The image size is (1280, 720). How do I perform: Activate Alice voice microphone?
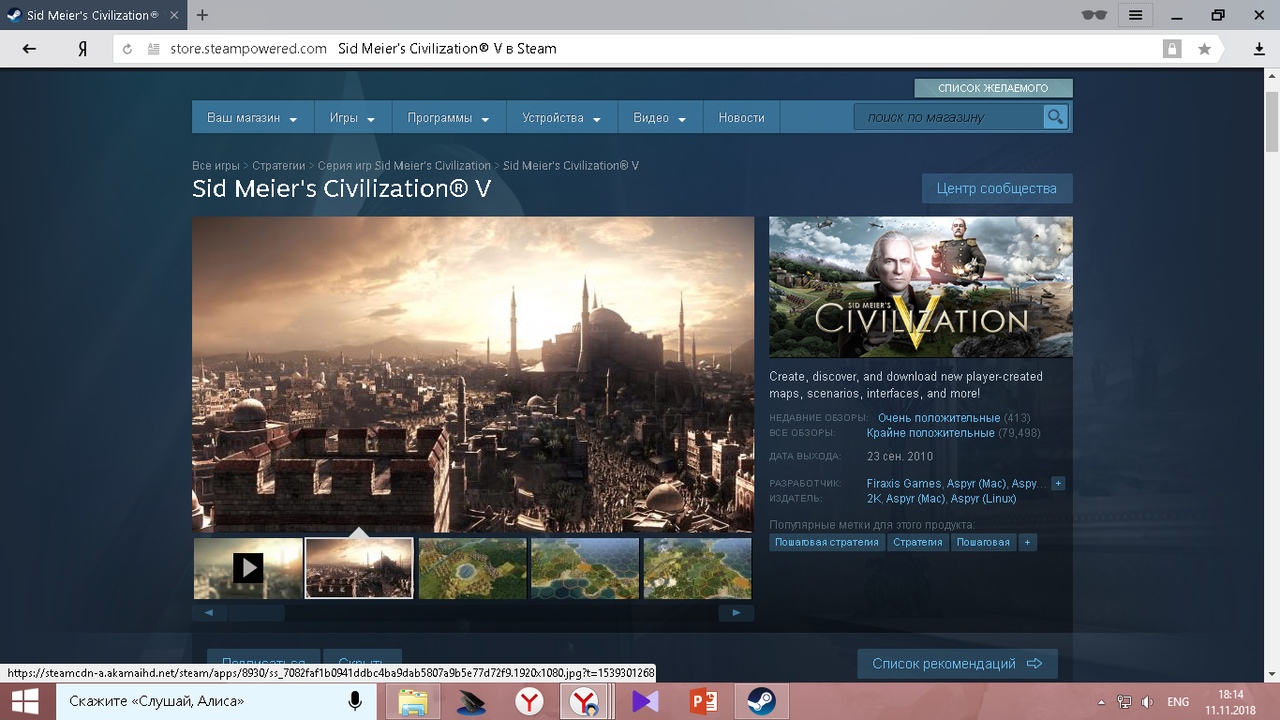pos(354,701)
